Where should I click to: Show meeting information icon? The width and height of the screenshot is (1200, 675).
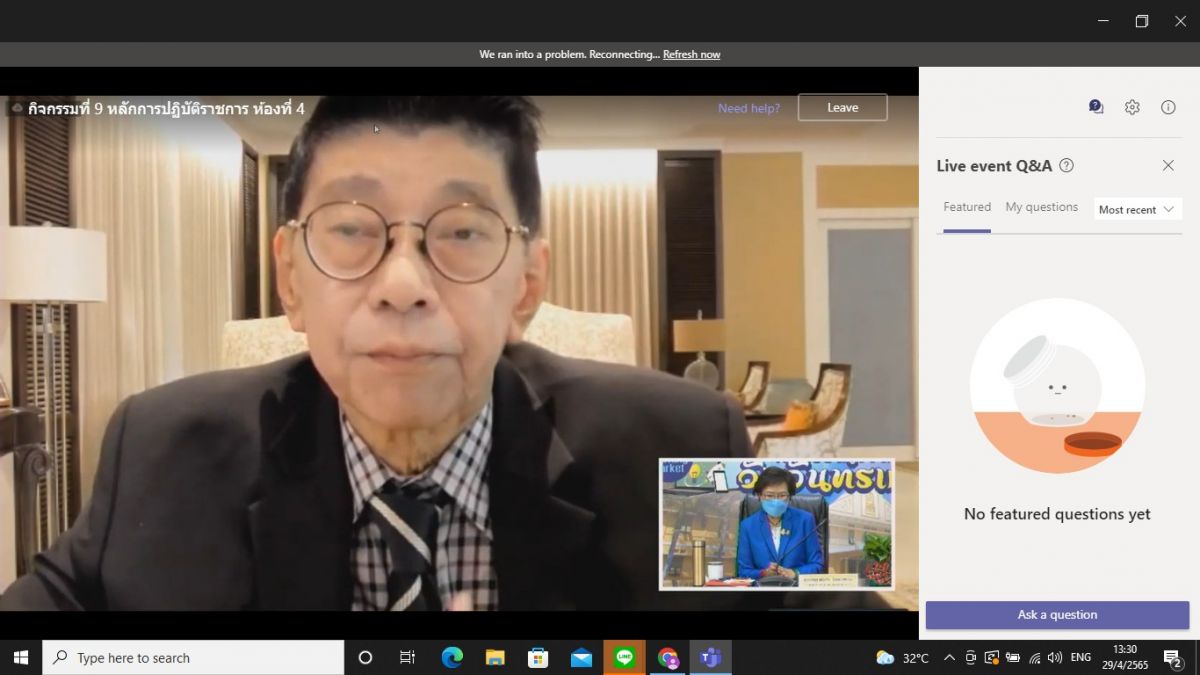coord(1168,107)
